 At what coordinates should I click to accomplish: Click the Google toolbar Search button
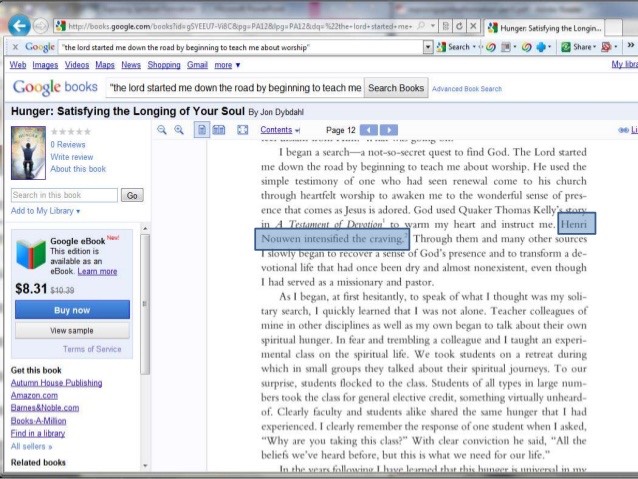coord(454,47)
